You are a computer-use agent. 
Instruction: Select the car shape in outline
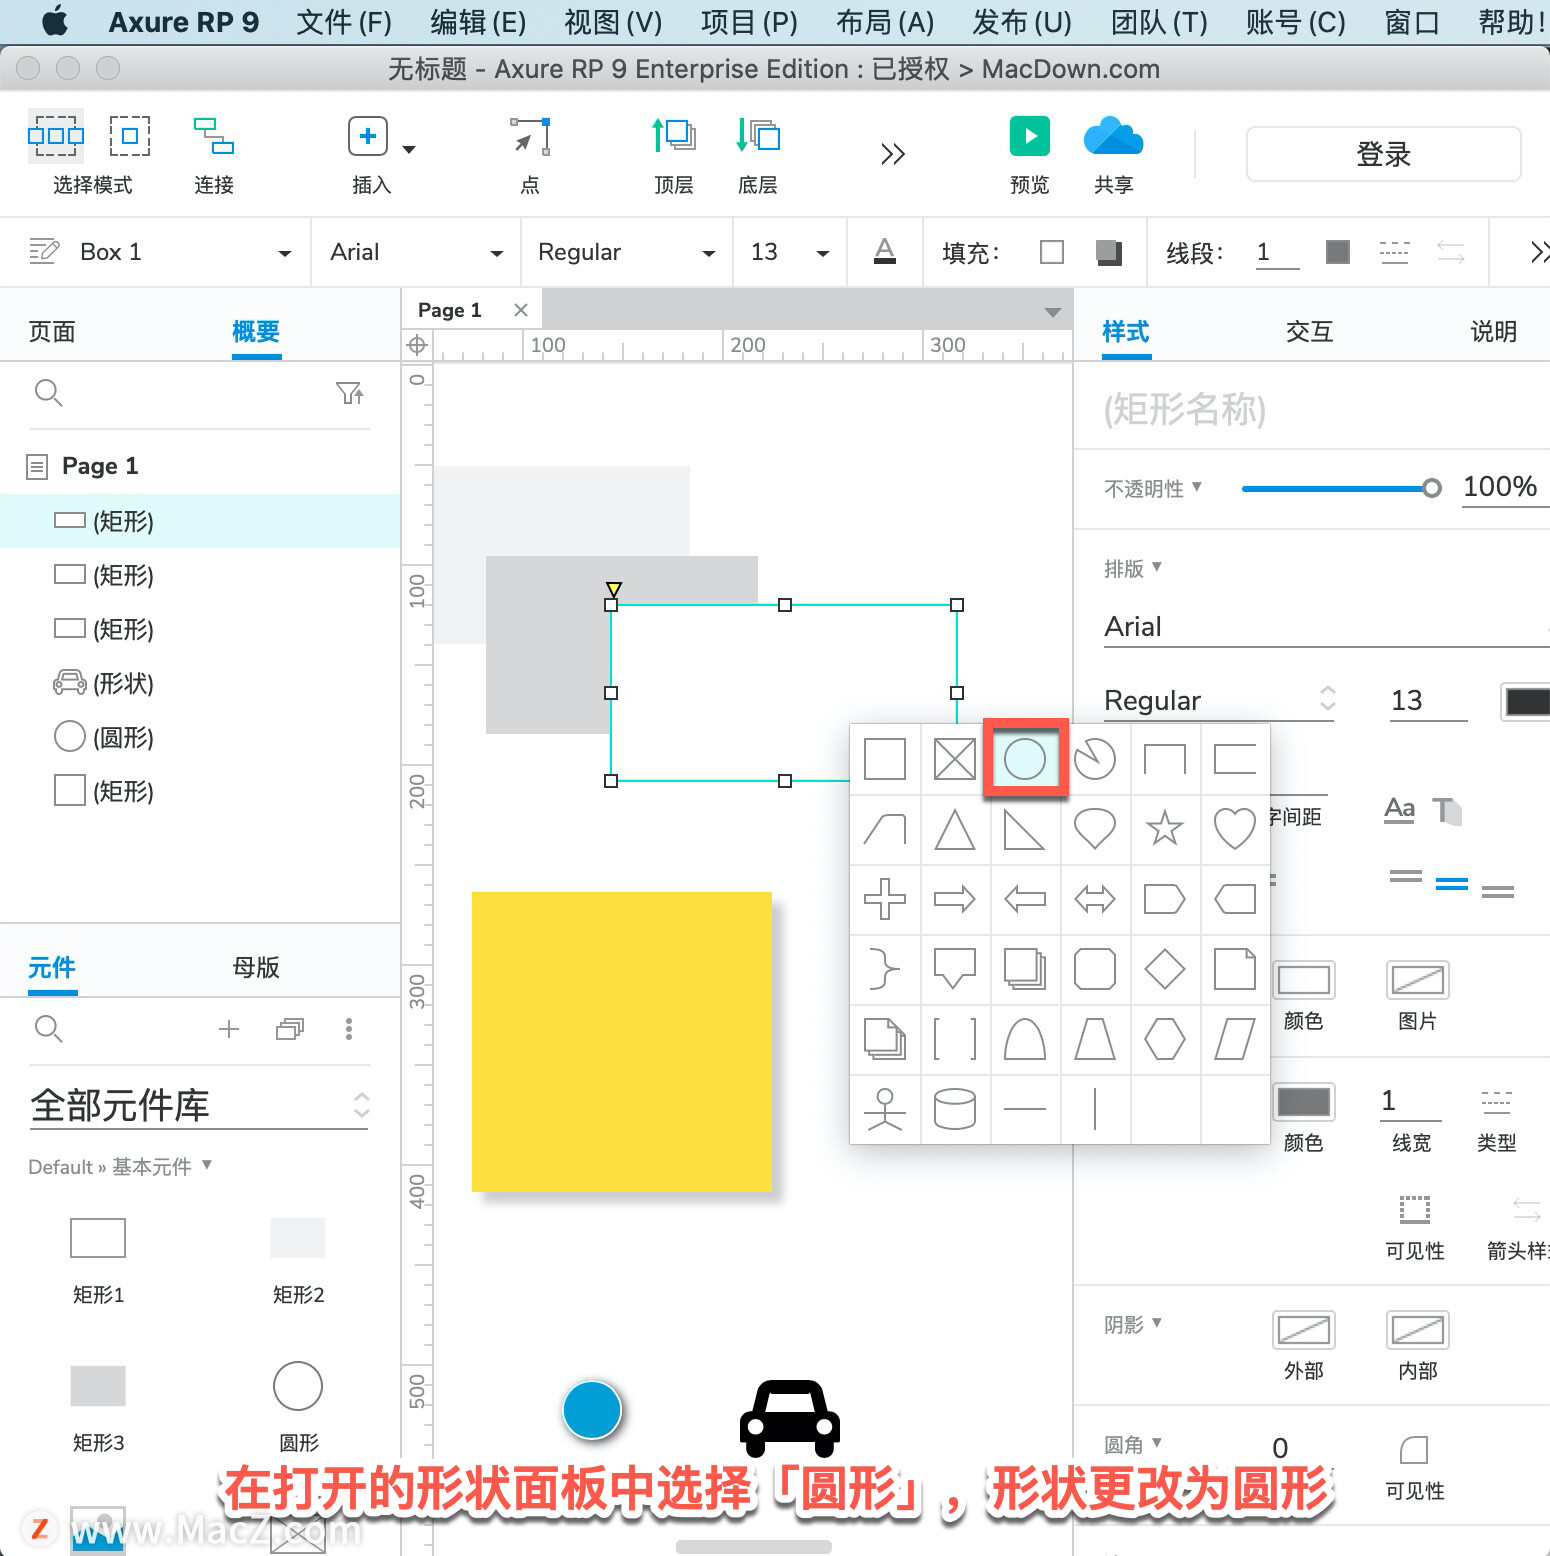[x=200, y=683]
